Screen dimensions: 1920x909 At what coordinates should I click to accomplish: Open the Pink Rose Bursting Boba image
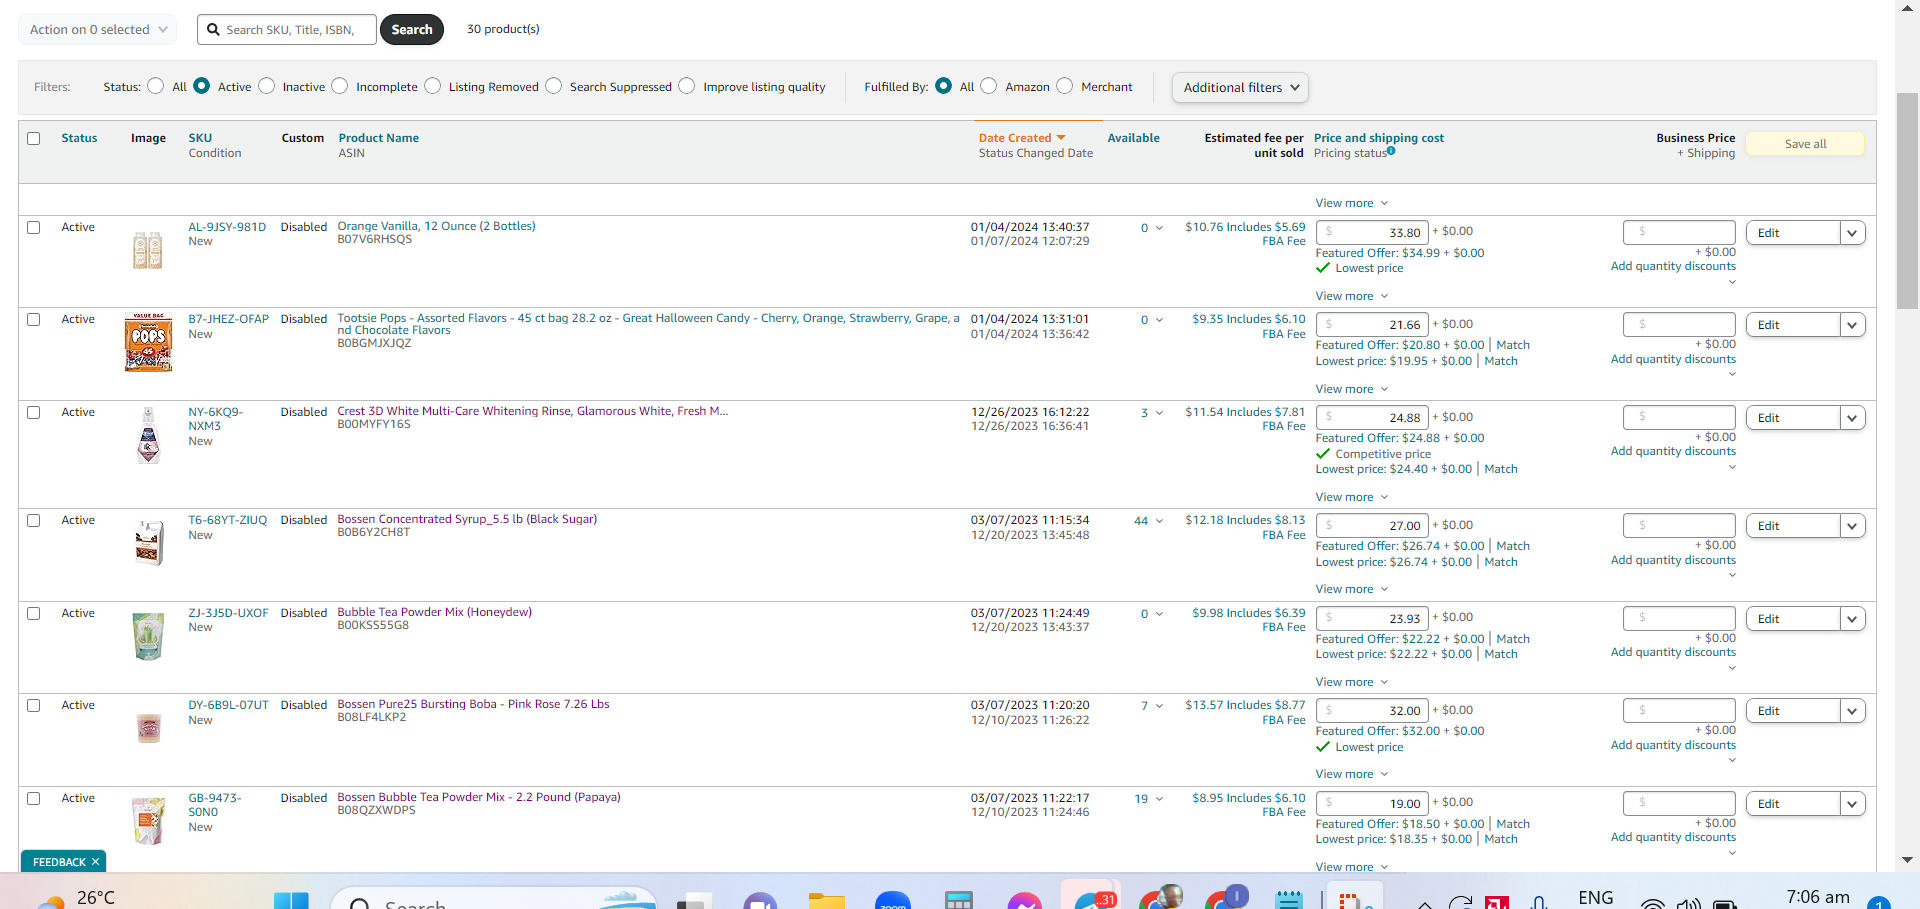(x=148, y=727)
